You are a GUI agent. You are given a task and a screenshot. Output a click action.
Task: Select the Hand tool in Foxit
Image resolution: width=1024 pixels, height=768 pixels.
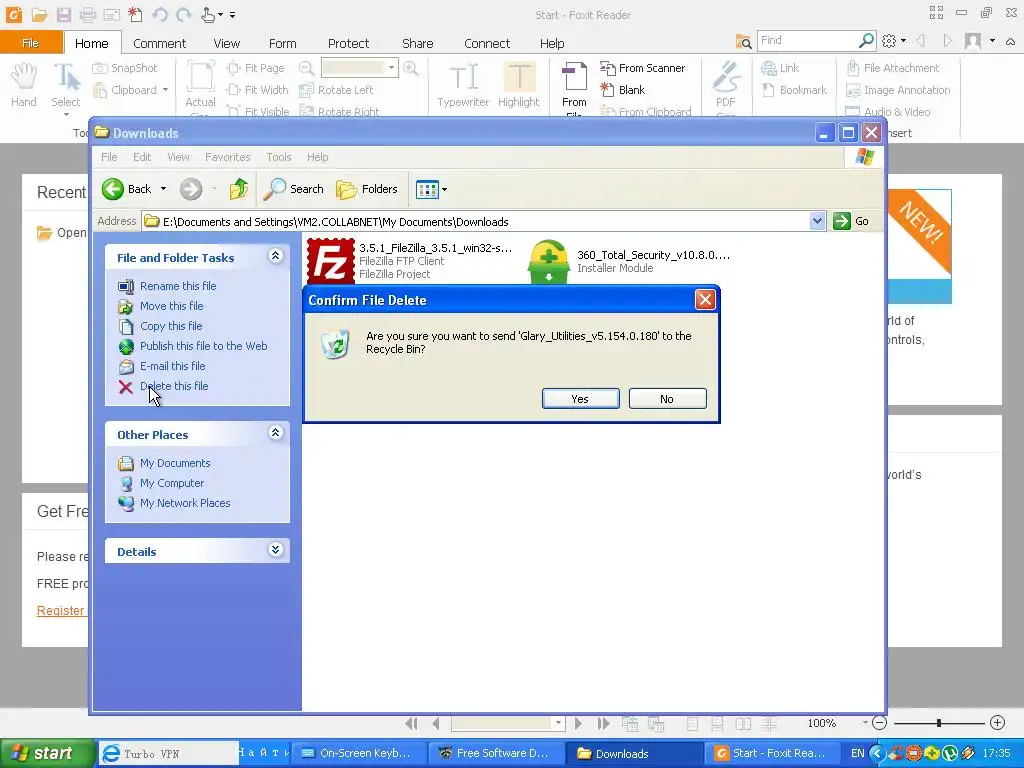24,85
